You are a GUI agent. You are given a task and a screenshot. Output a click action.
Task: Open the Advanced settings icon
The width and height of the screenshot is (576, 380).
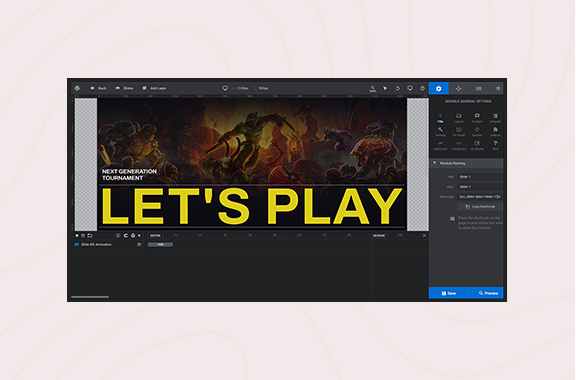(x=440, y=146)
